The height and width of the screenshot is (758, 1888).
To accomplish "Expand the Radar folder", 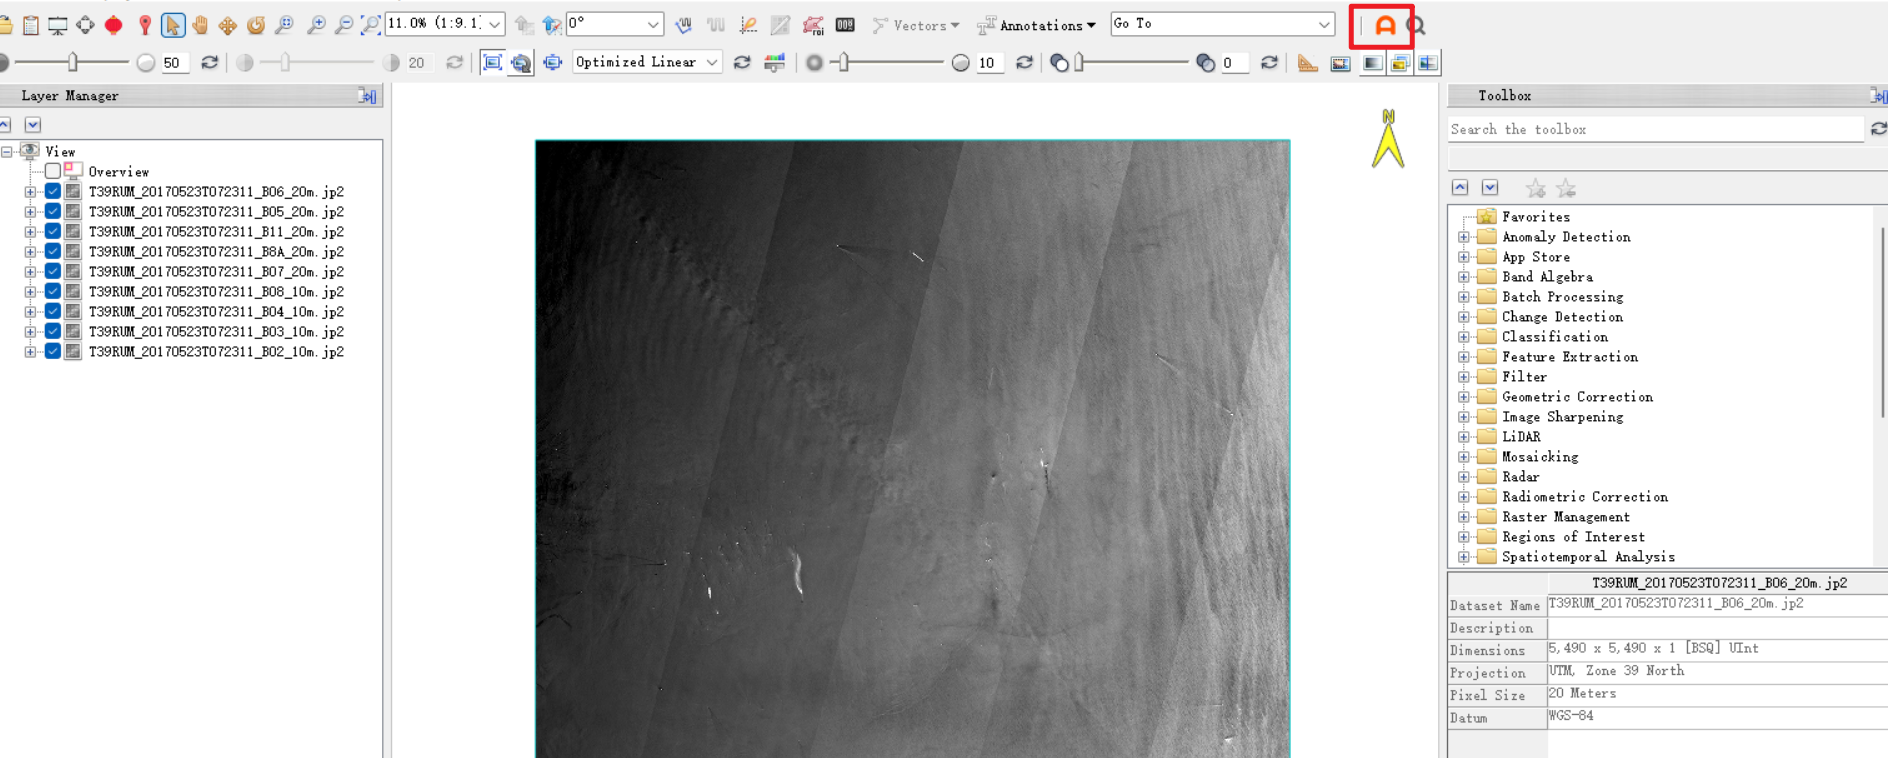I will click(x=1464, y=477).
